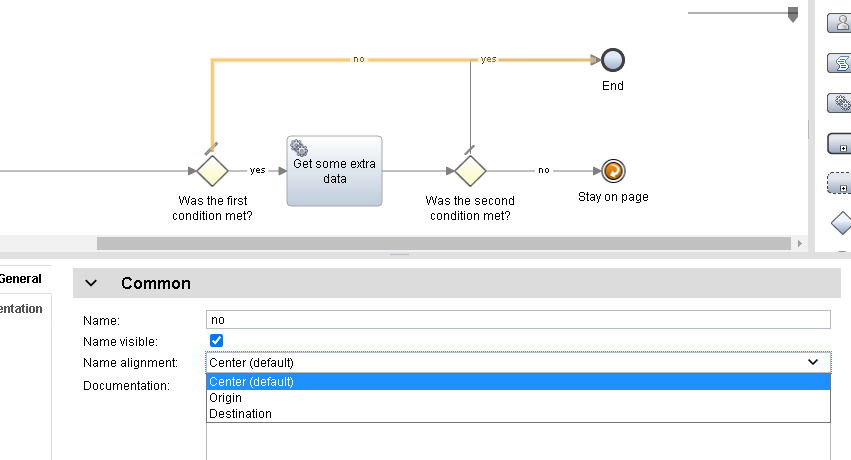Screen dimensions: 851x460
Task: Click the 'Get some extra data' task
Action: click(334, 171)
